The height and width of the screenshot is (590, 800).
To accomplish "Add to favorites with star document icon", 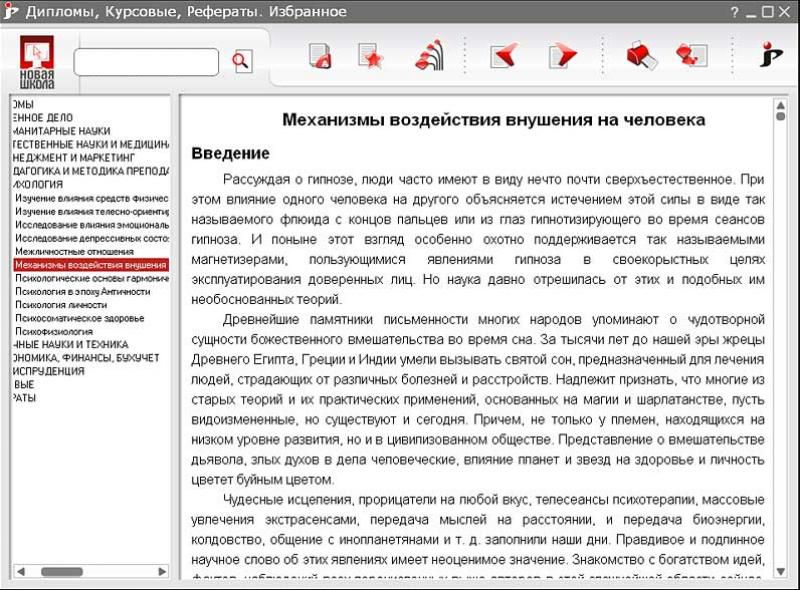I will tap(370, 56).
